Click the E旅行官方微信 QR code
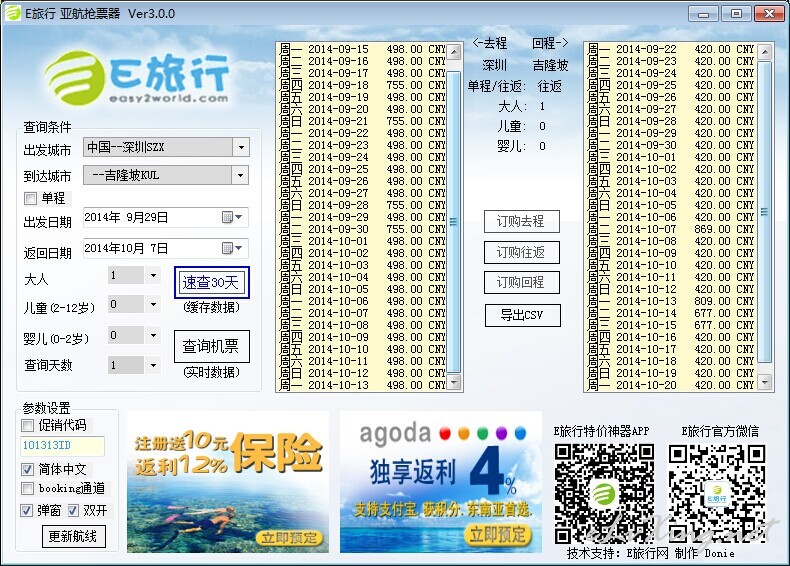Screen dimensions: 790x566 click(x=717, y=492)
